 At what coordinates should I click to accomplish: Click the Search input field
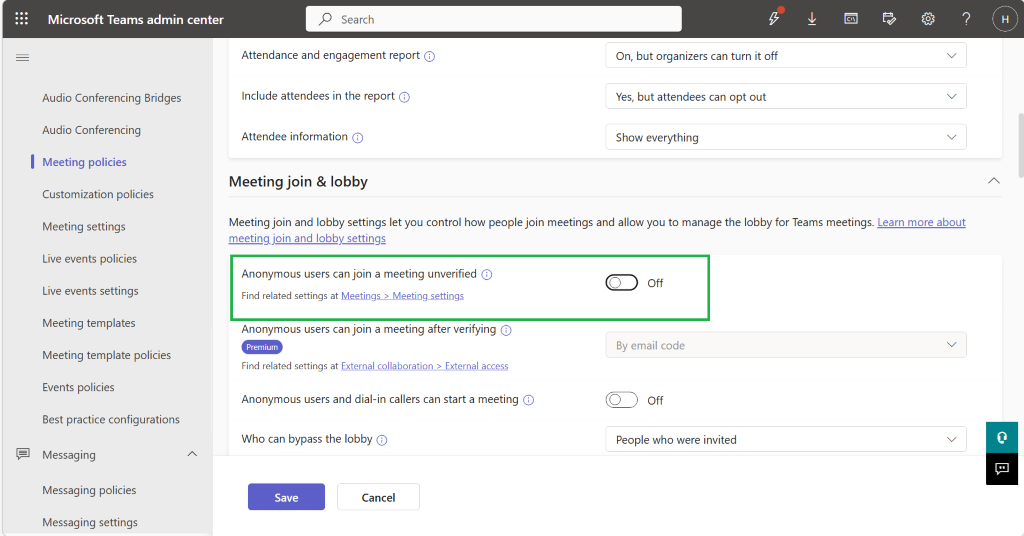[x=494, y=19]
